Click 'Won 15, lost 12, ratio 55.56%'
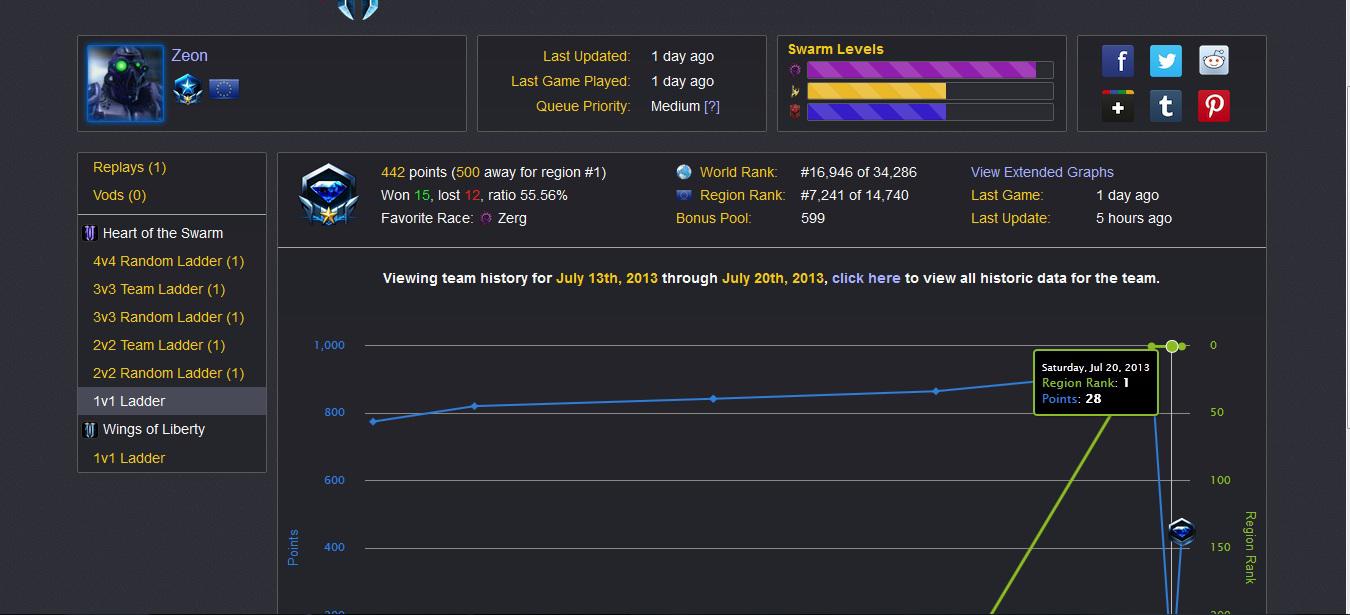Image resolution: width=1350 pixels, height=615 pixels. [474, 195]
